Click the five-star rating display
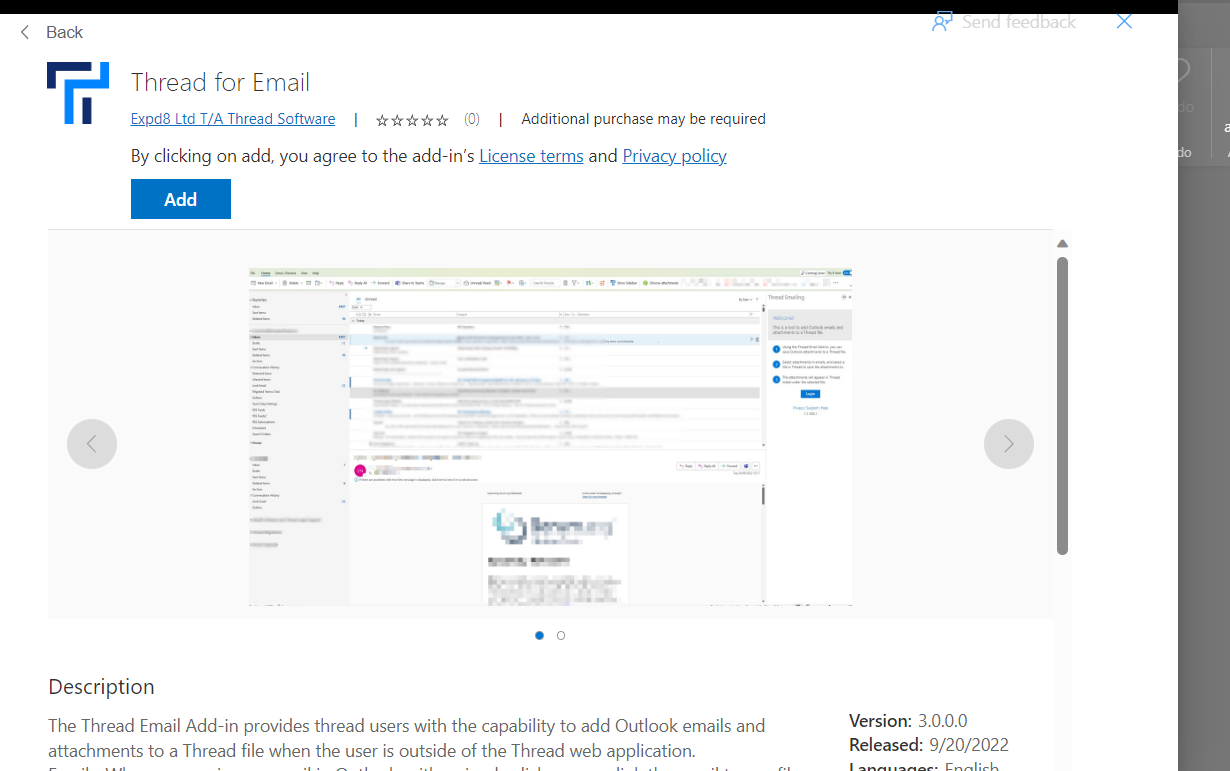Image resolution: width=1230 pixels, height=771 pixels. pyautogui.click(x=412, y=120)
